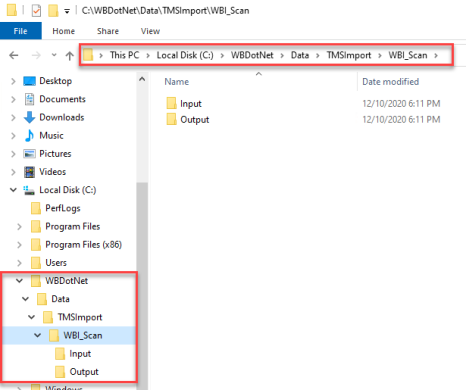The image size is (466, 390).
Task: Expand the Program Files tree node
Action: coord(19,227)
